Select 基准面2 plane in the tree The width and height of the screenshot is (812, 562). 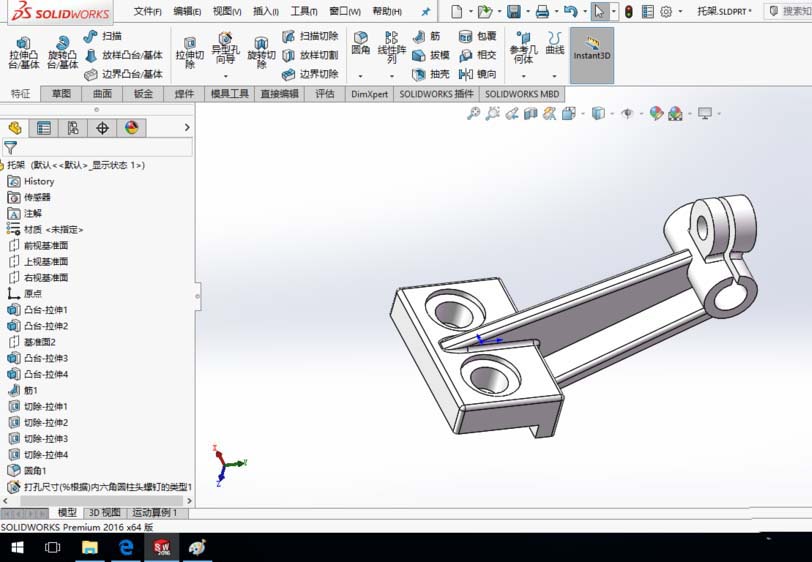click(32, 342)
